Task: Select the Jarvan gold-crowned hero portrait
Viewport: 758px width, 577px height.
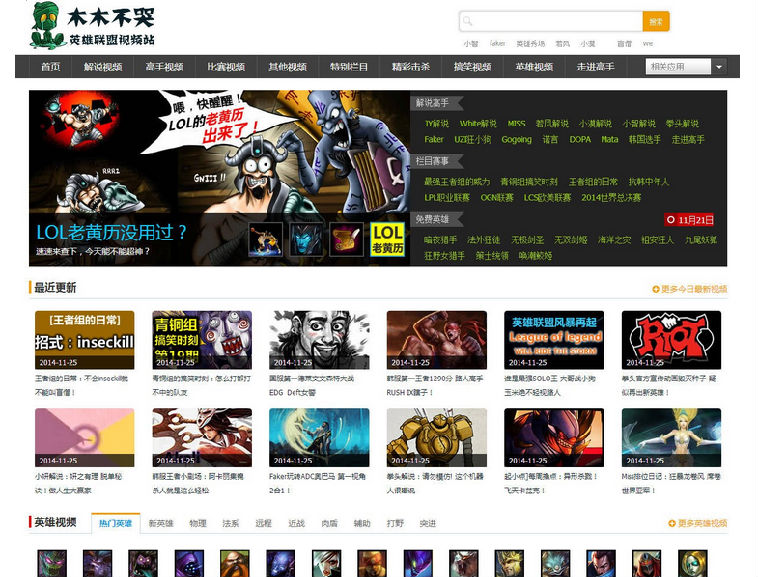Action: coord(509,563)
